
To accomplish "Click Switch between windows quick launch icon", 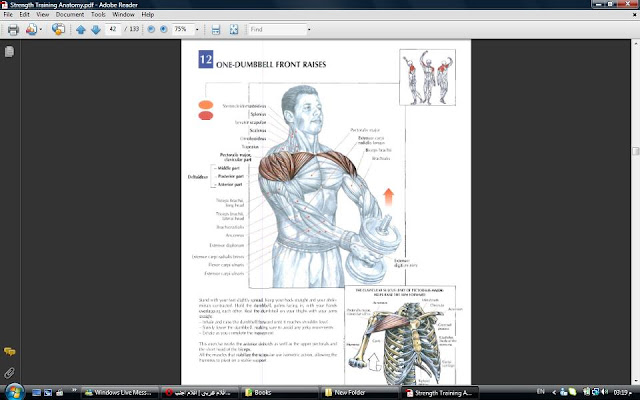I will click(x=48, y=393).
